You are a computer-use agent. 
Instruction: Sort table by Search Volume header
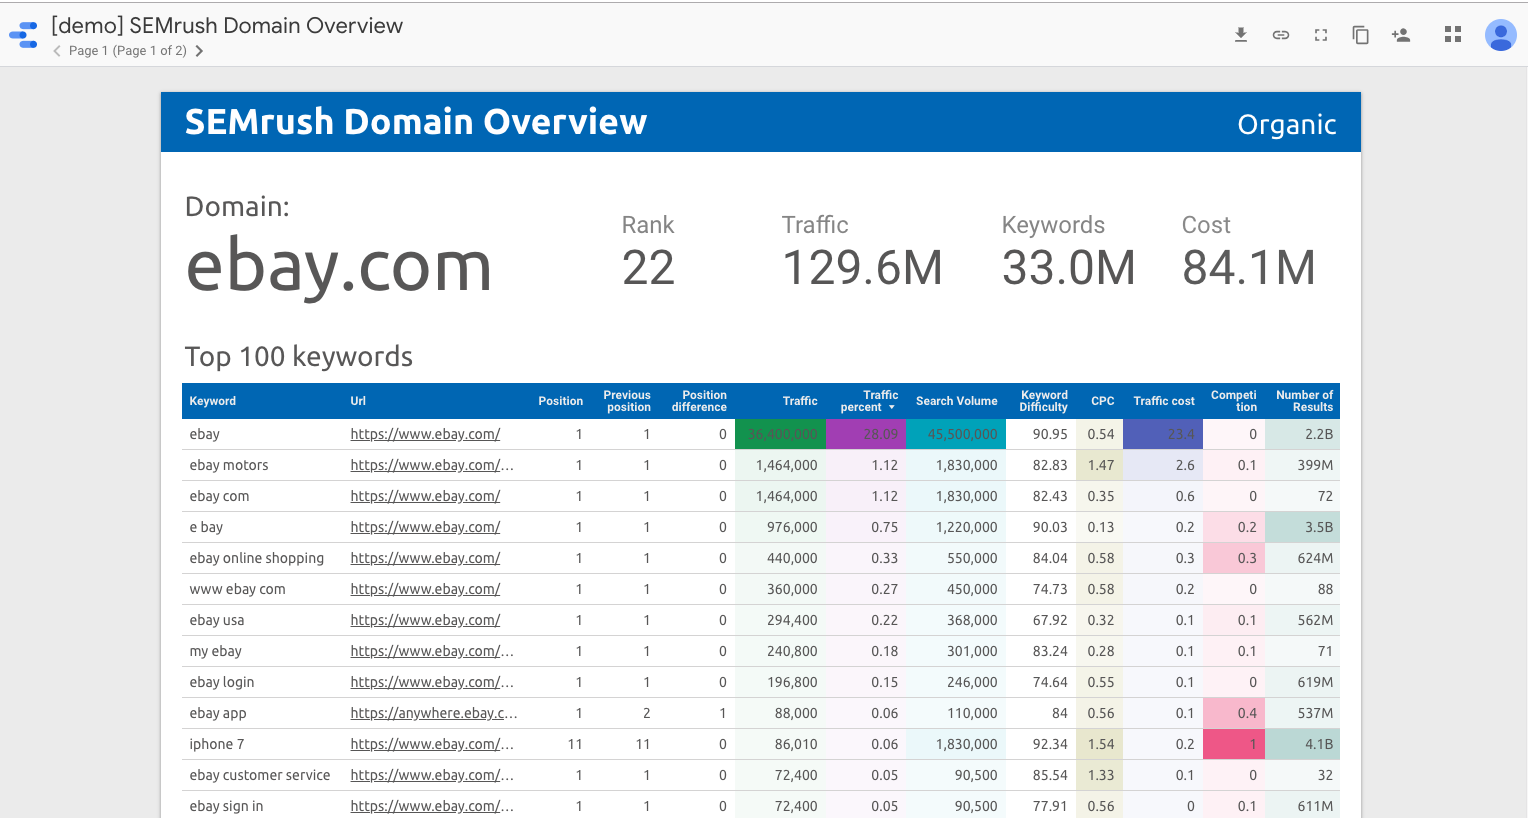point(956,401)
